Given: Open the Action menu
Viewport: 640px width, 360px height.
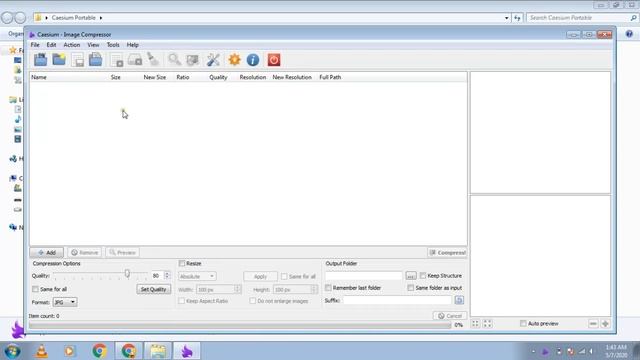Looking at the screenshot, I should [72, 45].
